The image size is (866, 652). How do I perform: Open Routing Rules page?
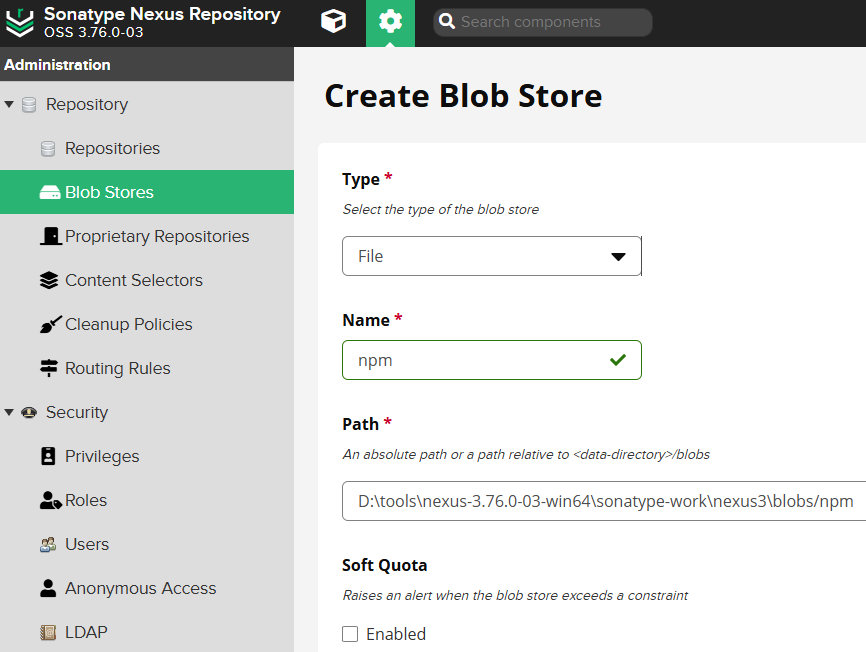[x=147, y=368]
